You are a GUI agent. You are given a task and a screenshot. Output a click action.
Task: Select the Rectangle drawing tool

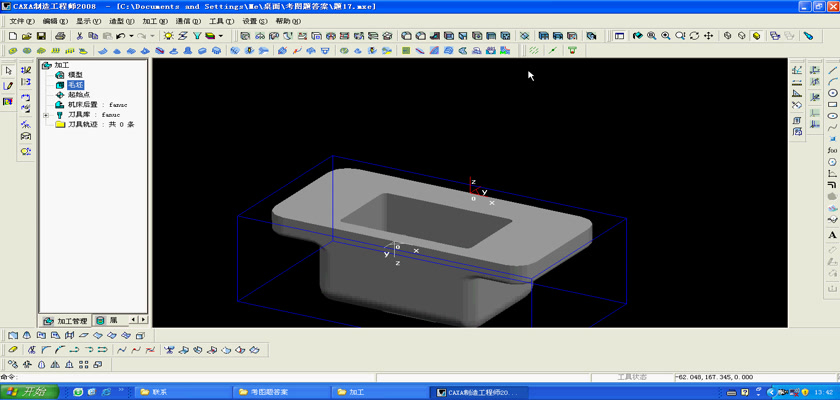click(x=832, y=104)
